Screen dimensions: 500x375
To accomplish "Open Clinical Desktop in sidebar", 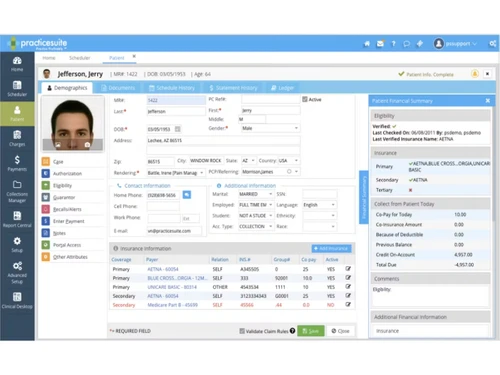I will click(x=17, y=300).
